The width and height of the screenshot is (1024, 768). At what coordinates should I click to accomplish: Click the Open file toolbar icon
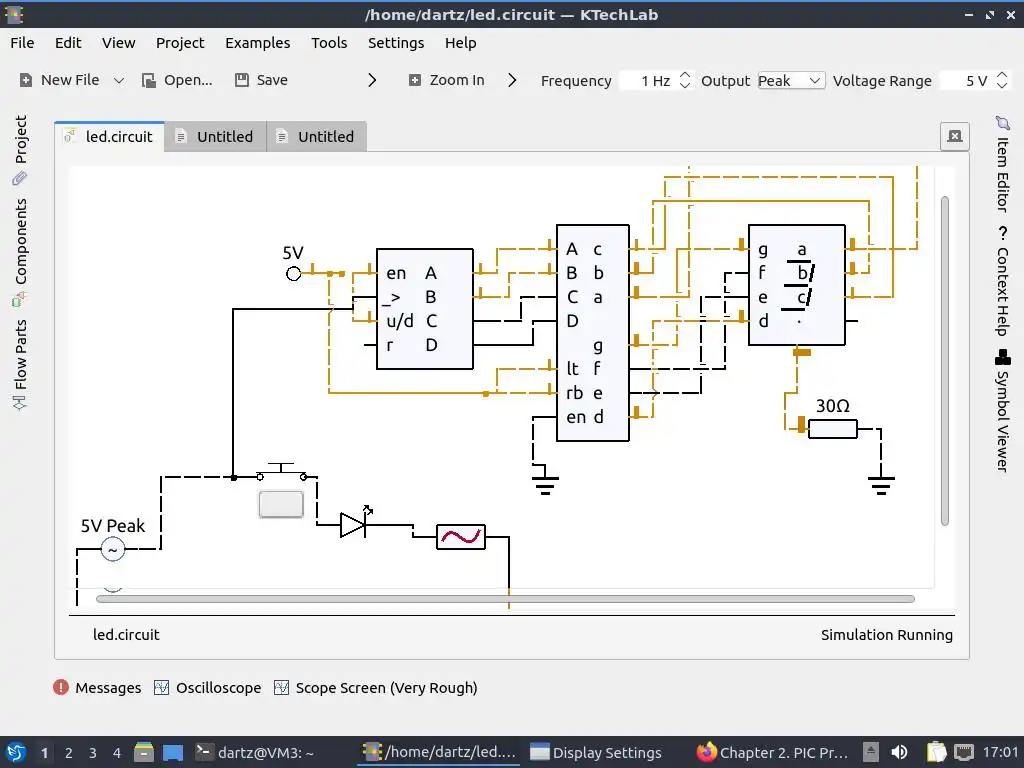149,80
